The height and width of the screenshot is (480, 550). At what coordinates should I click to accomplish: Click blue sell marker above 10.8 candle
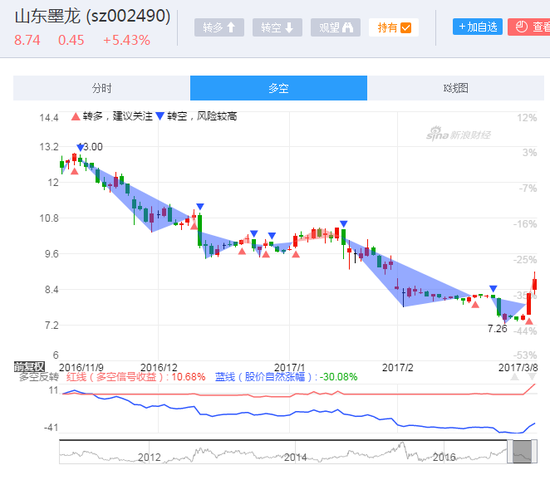coord(200,206)
